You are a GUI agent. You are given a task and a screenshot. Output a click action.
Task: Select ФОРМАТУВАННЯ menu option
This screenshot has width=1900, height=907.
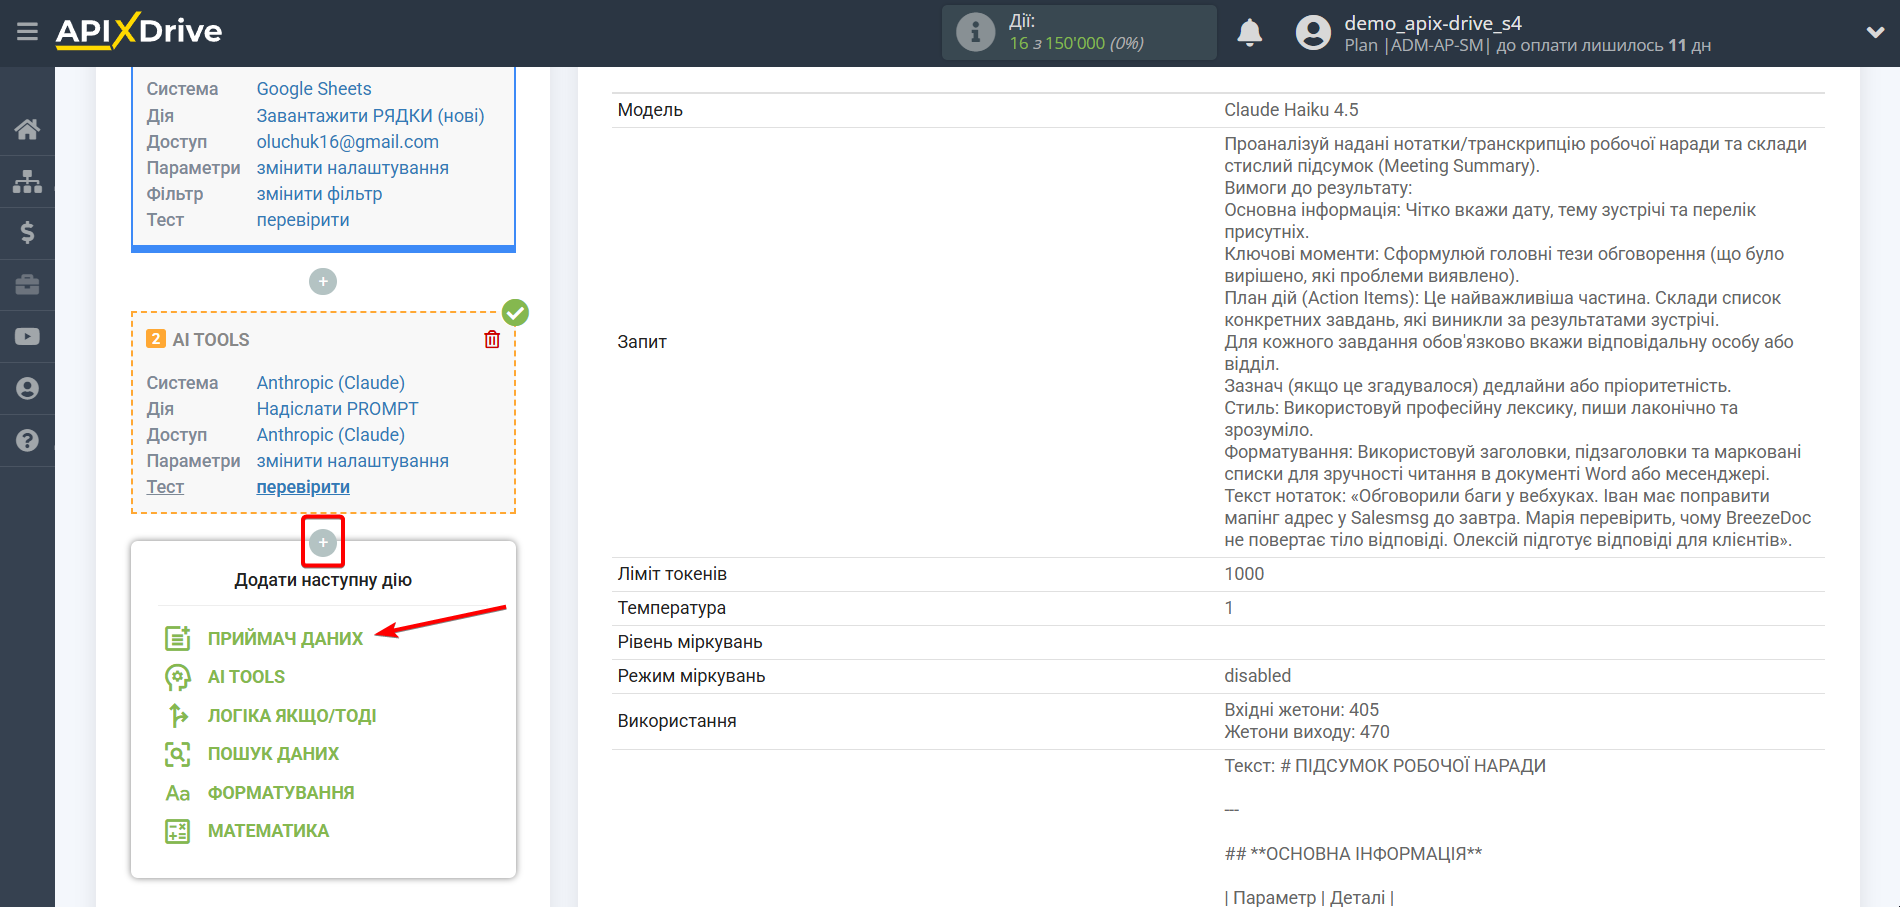click(281, 793)
